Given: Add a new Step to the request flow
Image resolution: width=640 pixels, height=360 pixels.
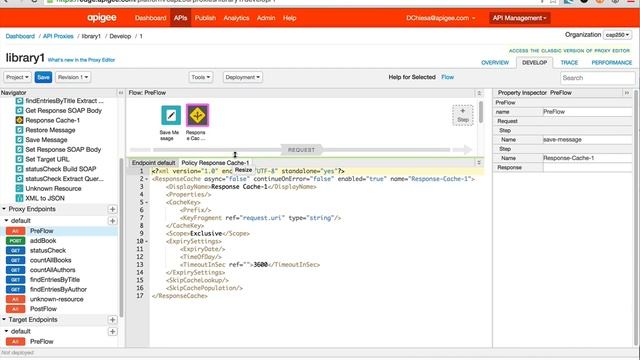Looking at the screenshot, I should click(x=462, y=115).
